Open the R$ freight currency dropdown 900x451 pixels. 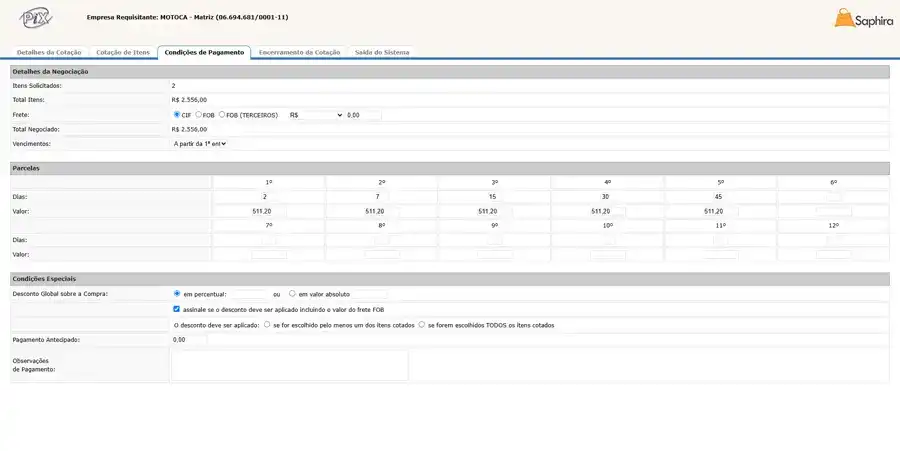click(x=315, y=115)
